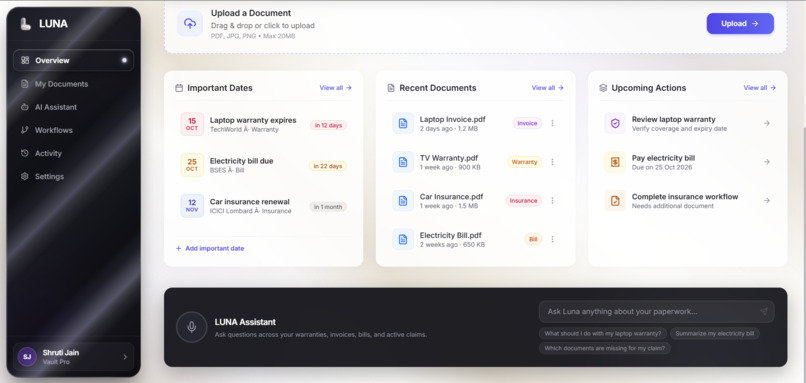806x383 pixels.
Task: Click the Upload a Document drop zone title
Action: [x=251, y=13]
